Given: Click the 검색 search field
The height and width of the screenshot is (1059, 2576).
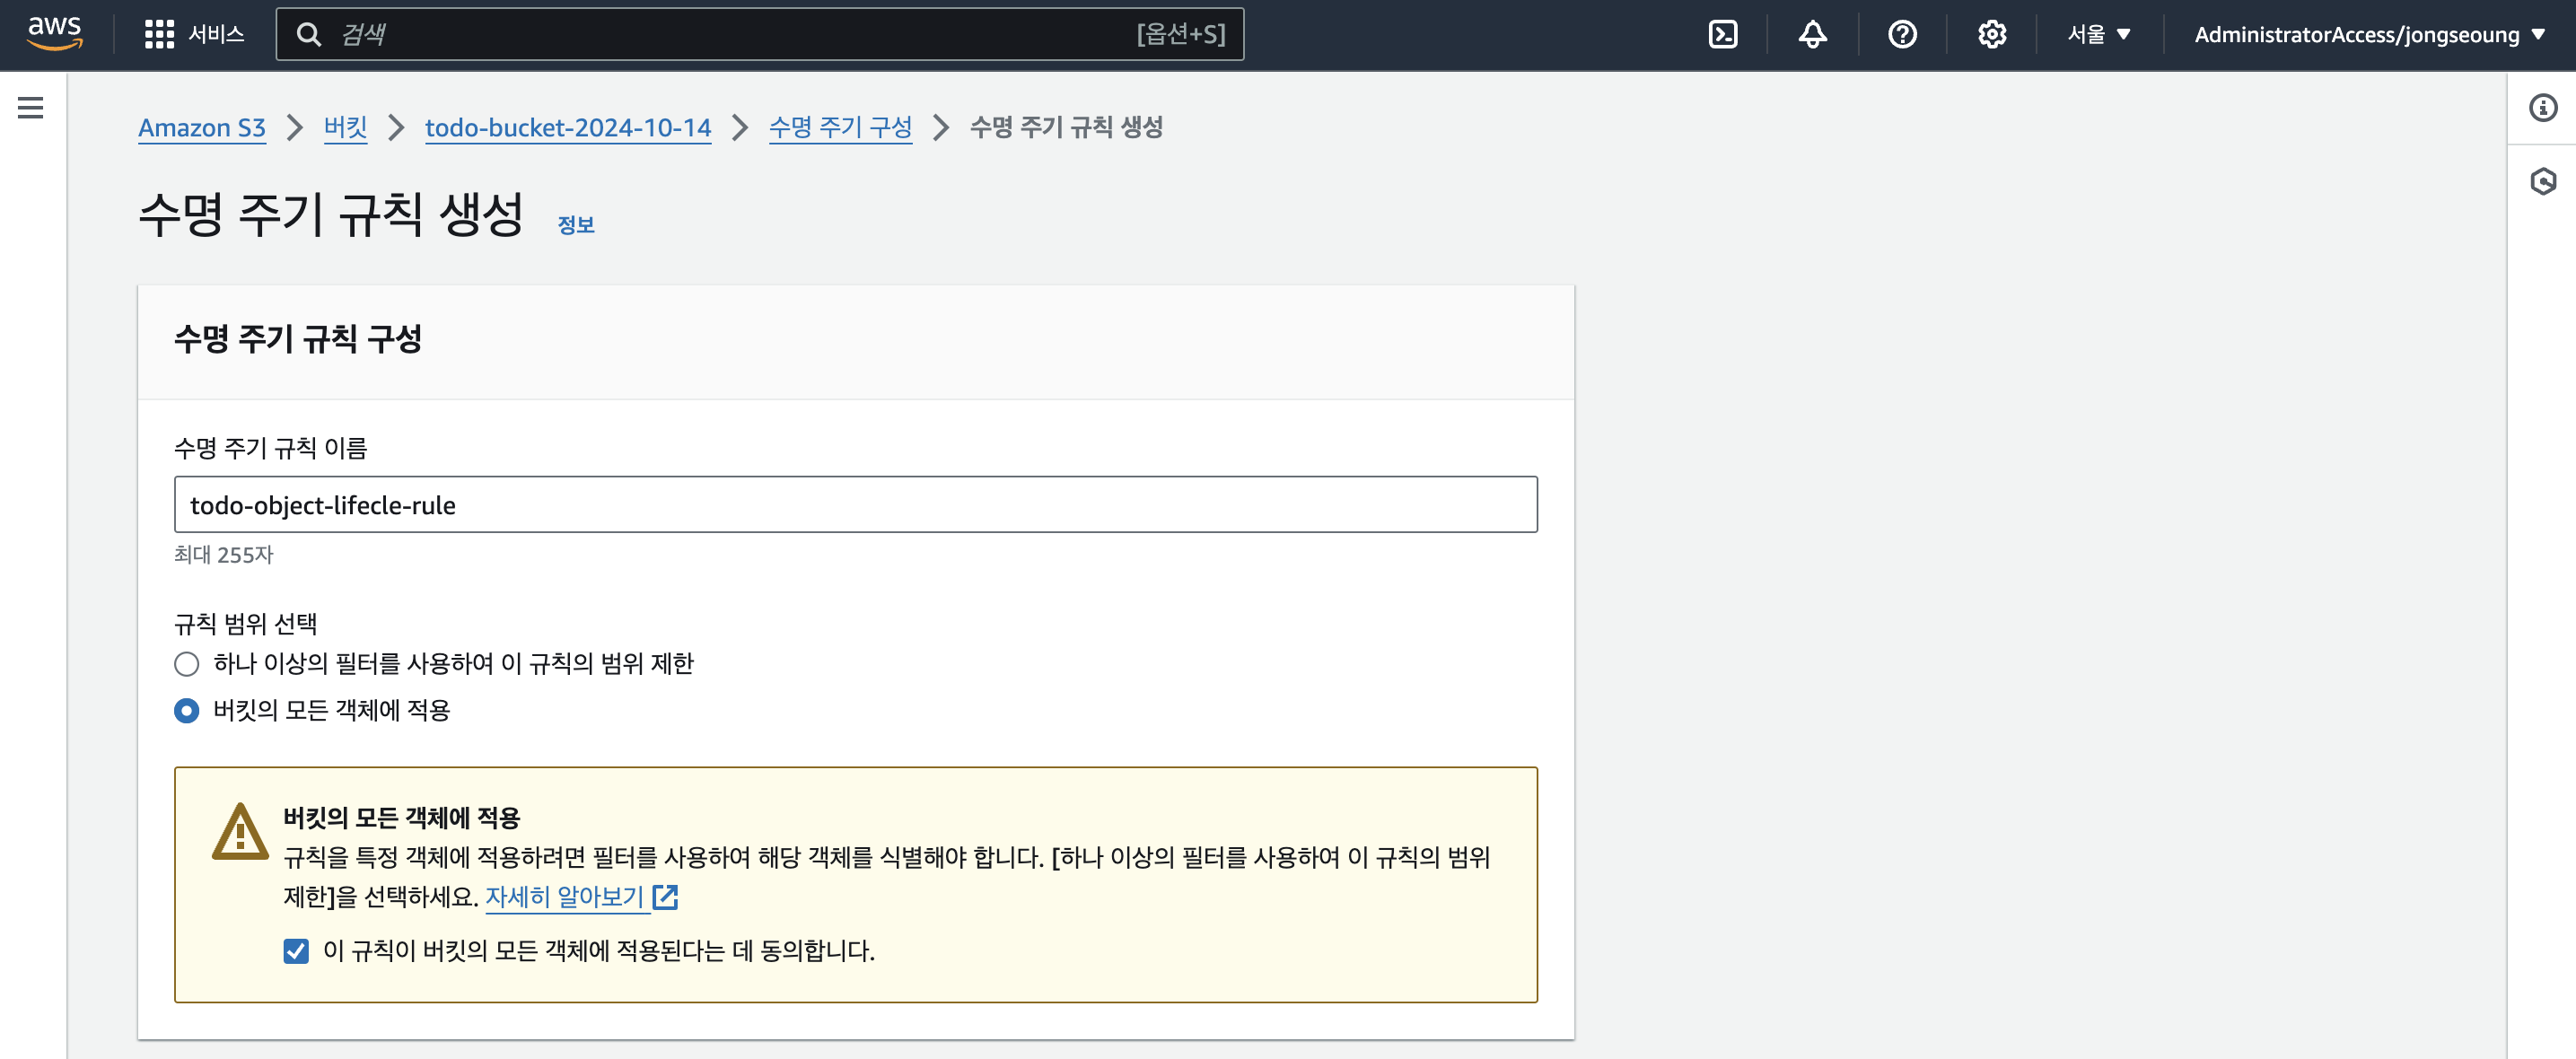Looking at the screenshot, I should 760,34.
